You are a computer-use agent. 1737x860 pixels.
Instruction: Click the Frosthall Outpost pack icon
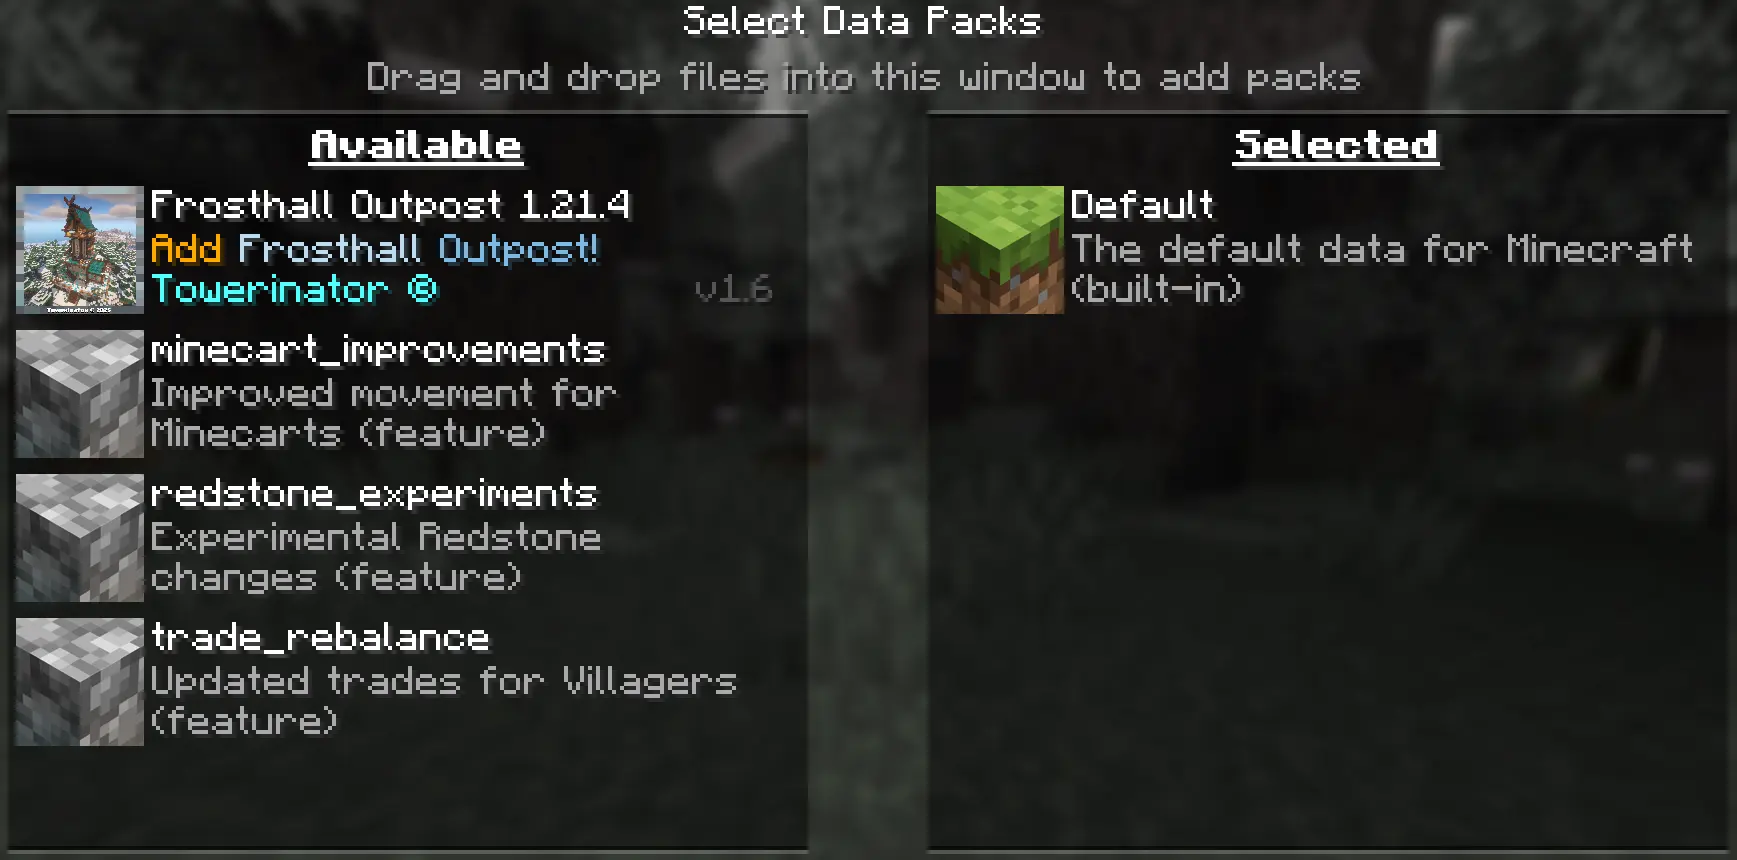click(80, 250)
